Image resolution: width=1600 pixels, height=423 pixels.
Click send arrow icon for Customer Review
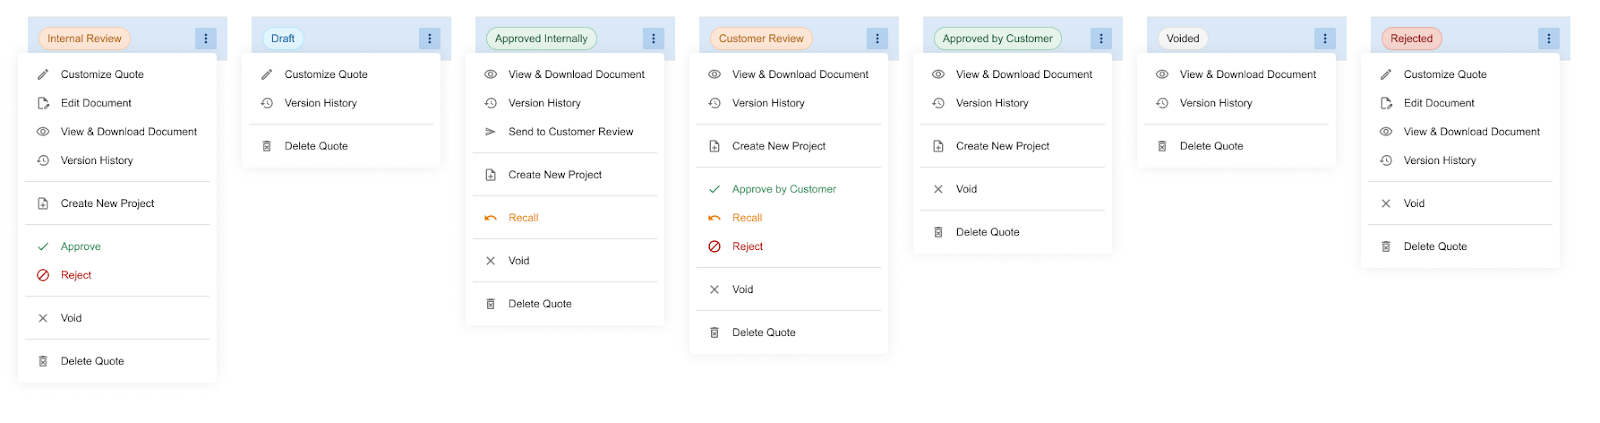pyautogui.click(x=490, y=132)
